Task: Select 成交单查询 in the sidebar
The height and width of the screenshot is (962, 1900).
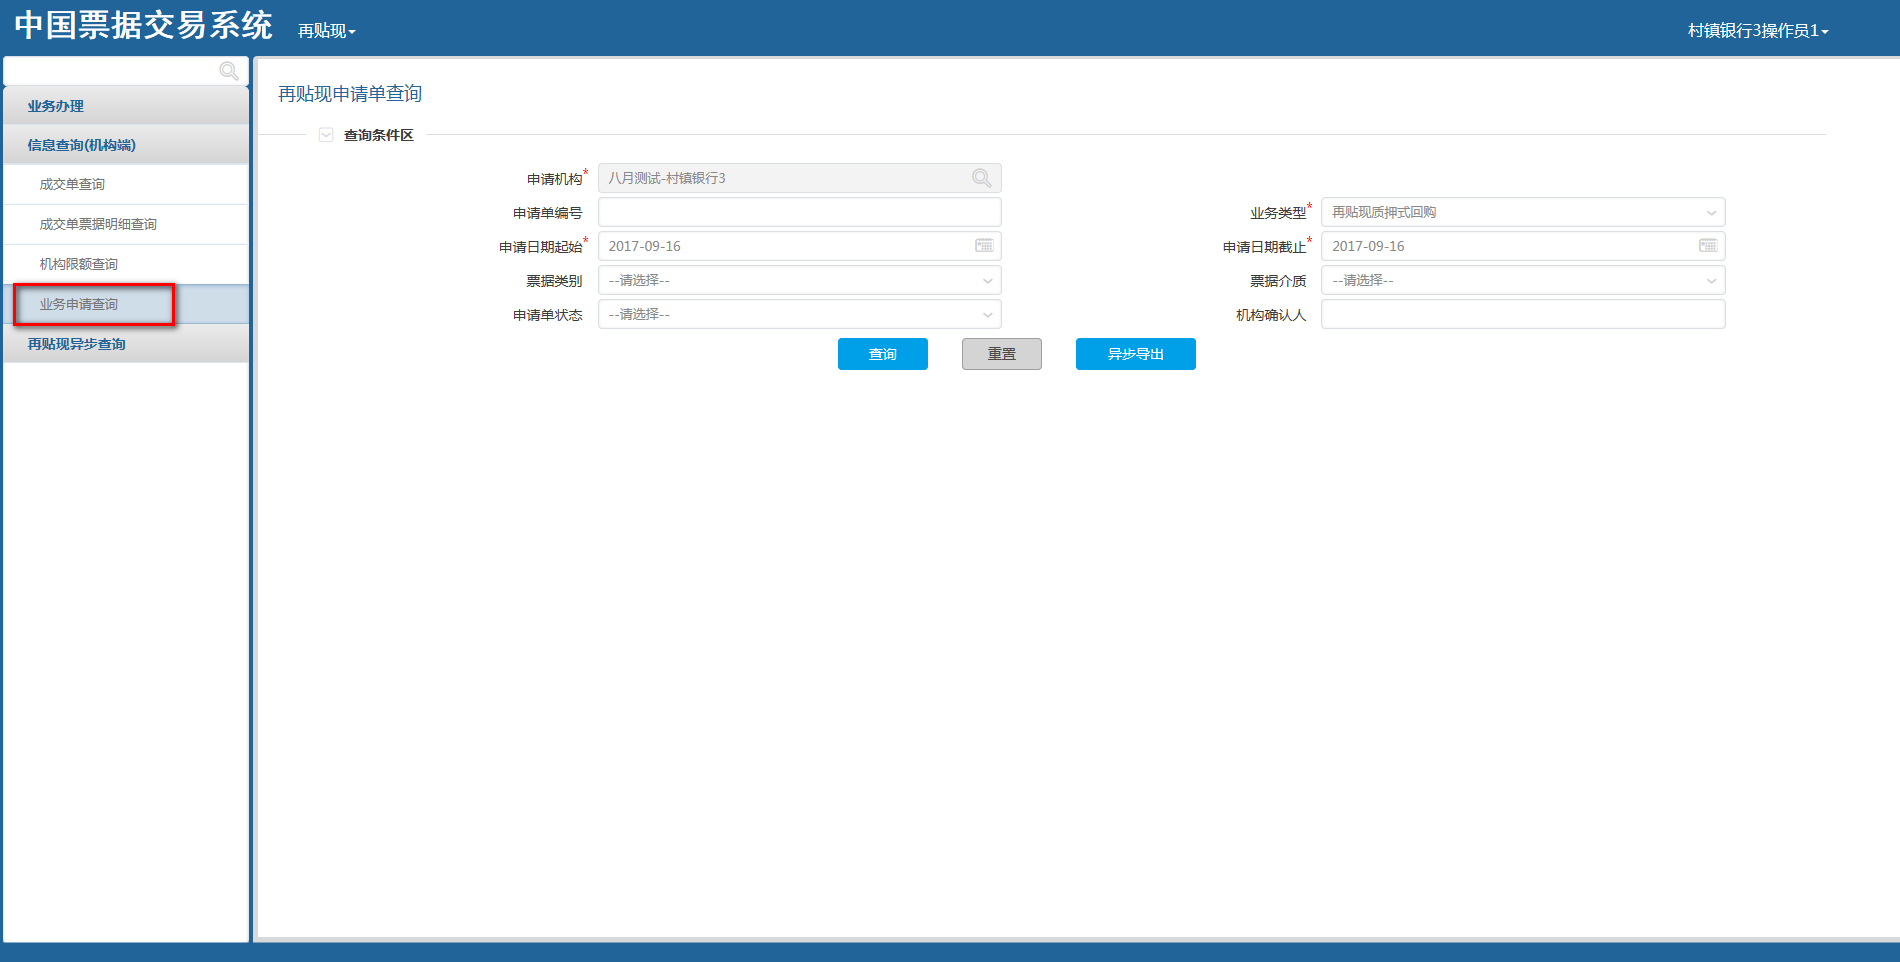Action: point(72,184)
